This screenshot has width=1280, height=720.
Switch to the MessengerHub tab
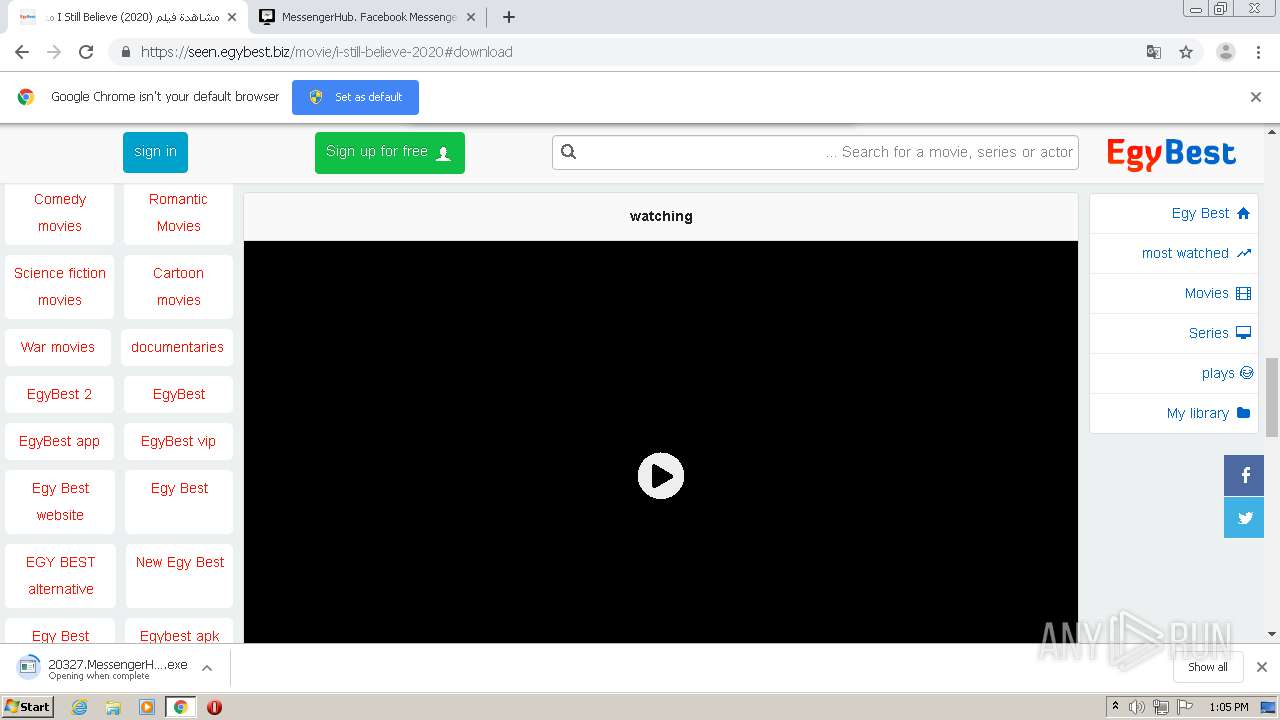(x=368, y=17)
